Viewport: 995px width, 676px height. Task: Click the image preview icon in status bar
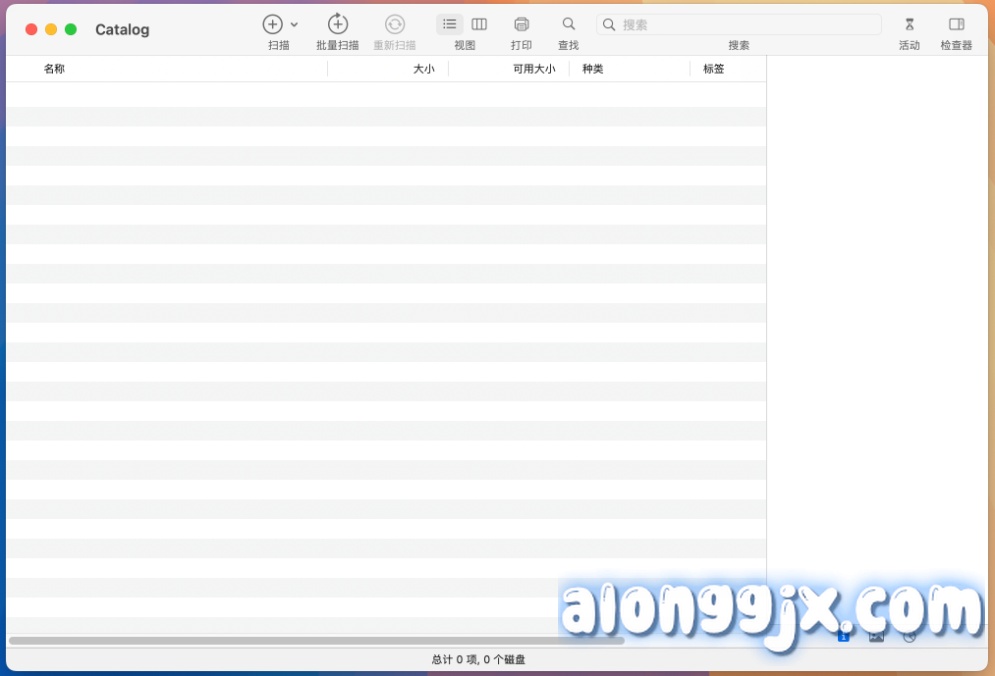point(876,636)
